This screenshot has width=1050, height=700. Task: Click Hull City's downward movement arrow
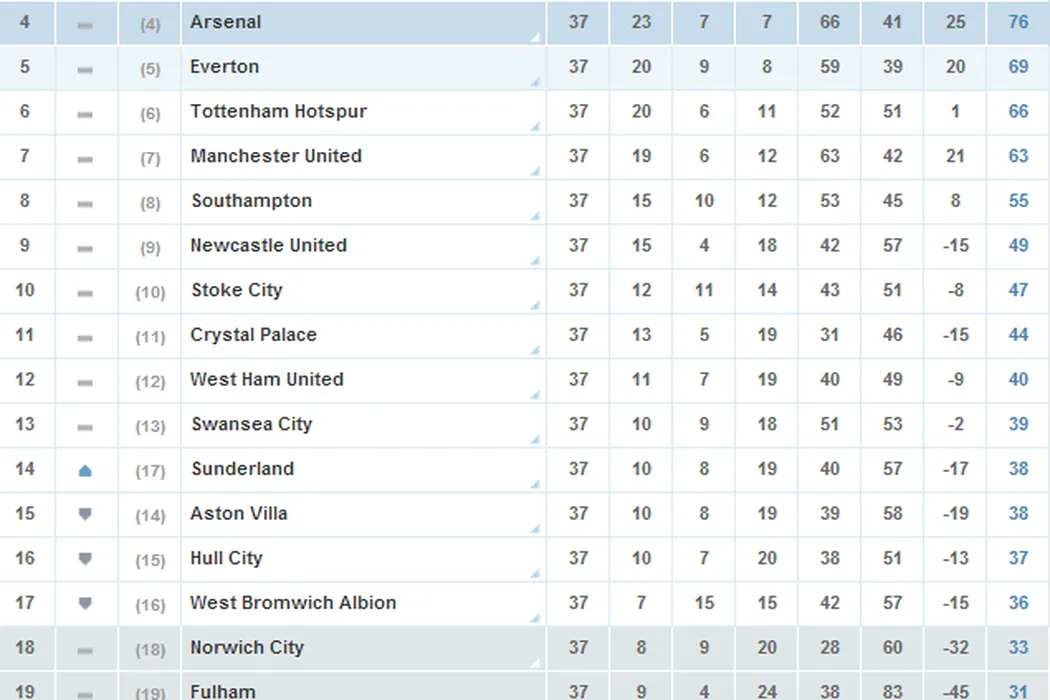85,559
